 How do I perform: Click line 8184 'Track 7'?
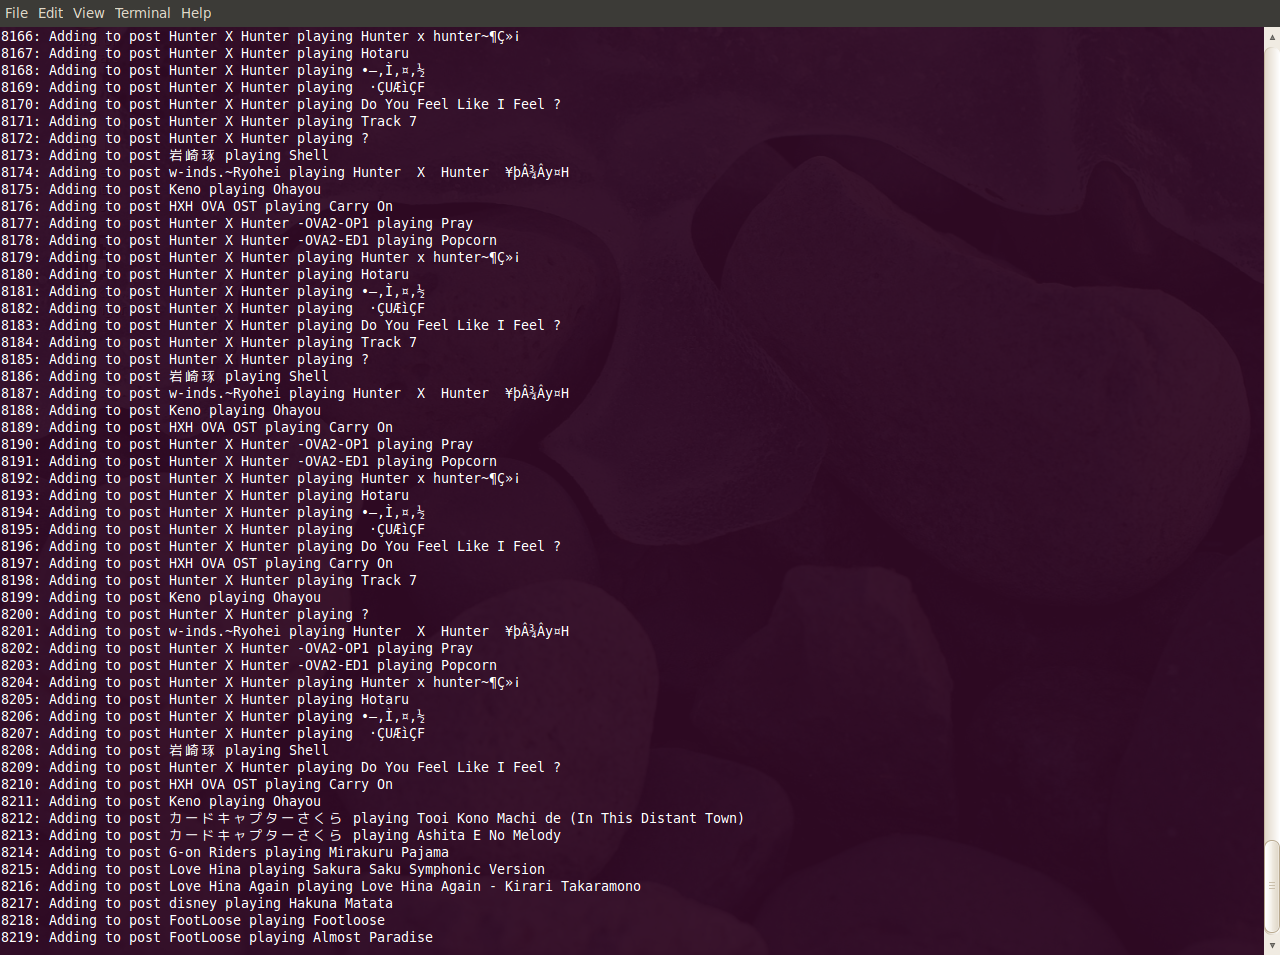coord(389,343)
